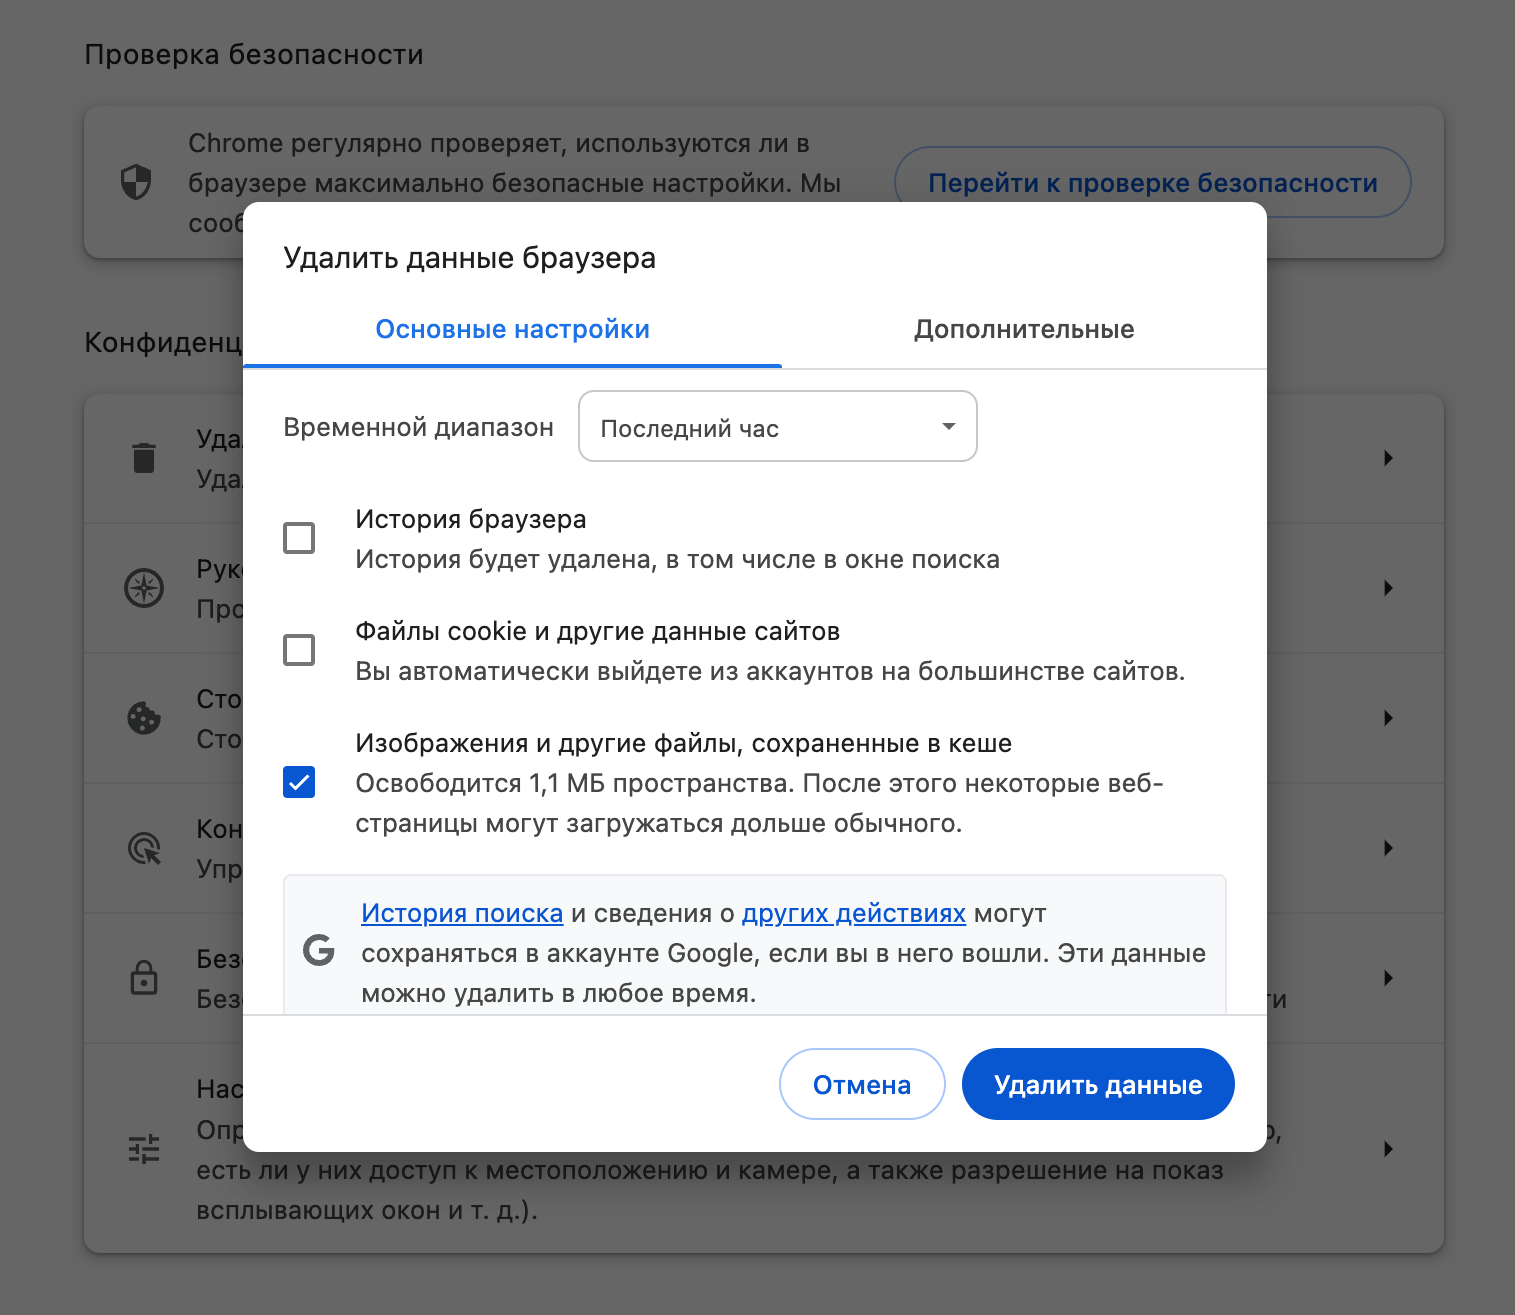Image resolution: width=1515 pixels, height=1315 pixels.
Task: Click the sliders icon near Настройки сайтов
Action: tap(145, 1149)
